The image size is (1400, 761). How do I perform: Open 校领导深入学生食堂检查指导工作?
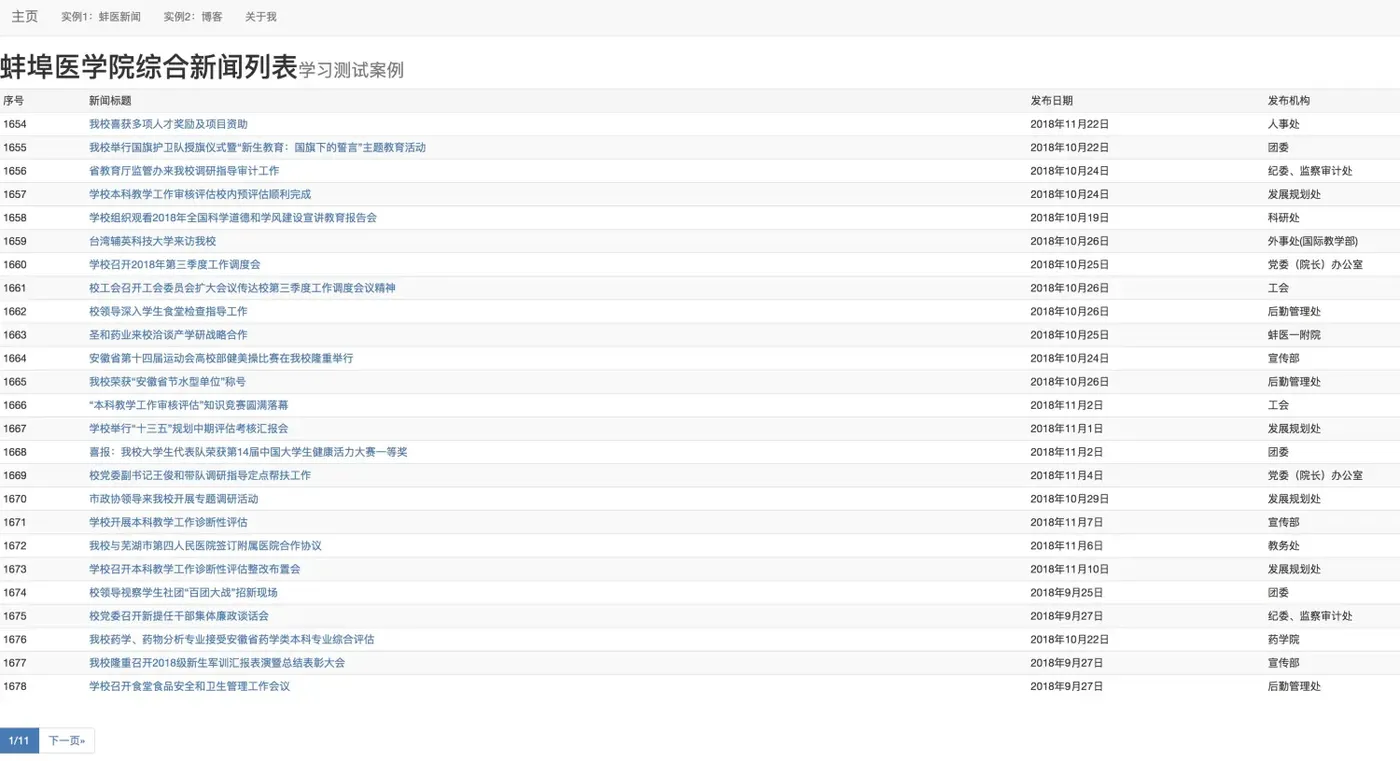click(168, 311)
